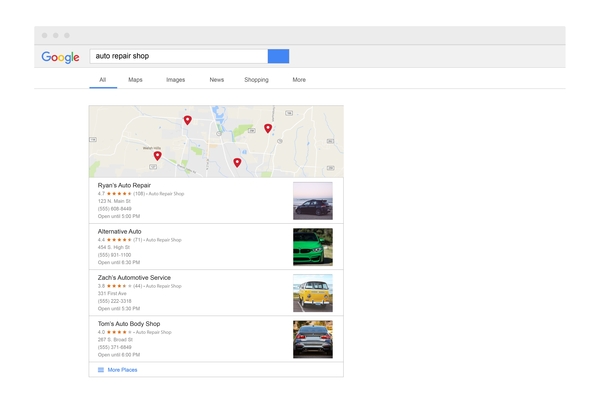Click the list icon beside More Places
The height and width of the screenshot is (413, 600).
(x=101, y=370)
